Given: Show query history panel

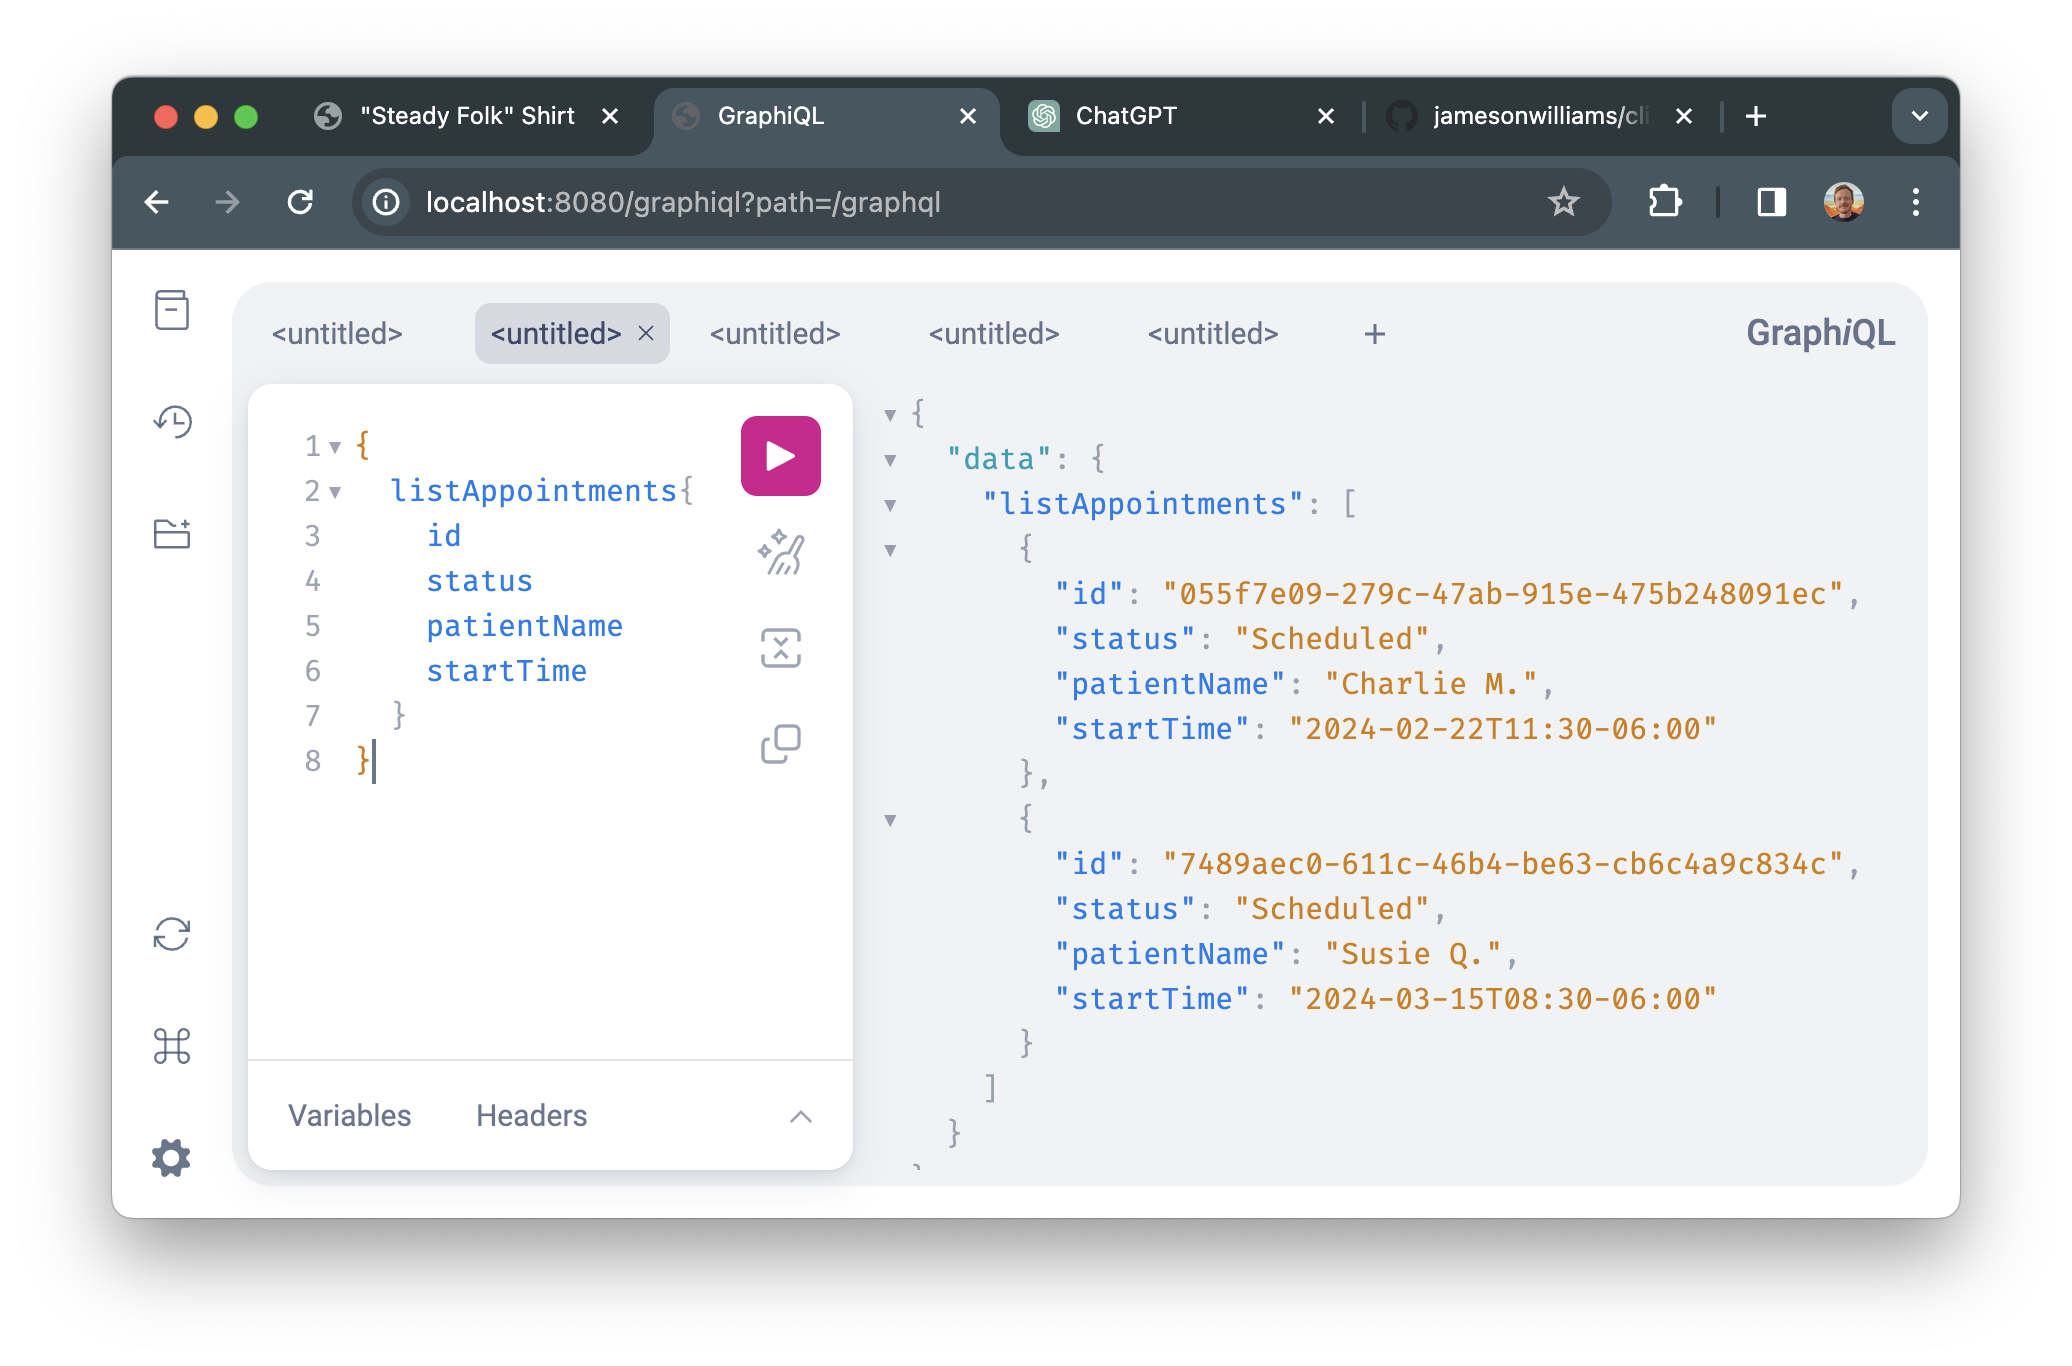Looking at the screenshot, I should click(x=172, y=422).
